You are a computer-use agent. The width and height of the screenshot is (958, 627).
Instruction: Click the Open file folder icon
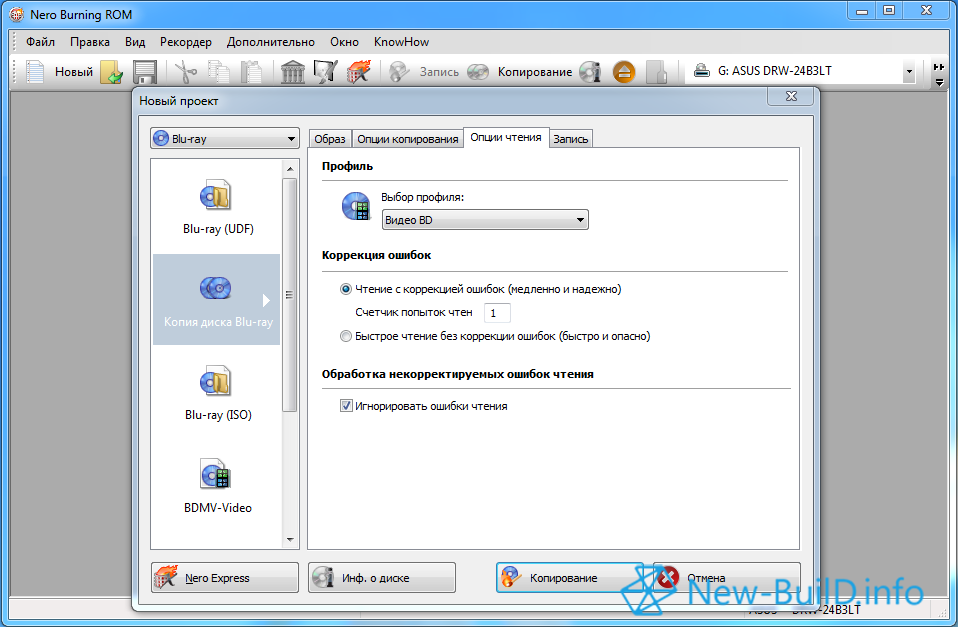point(112,72)
